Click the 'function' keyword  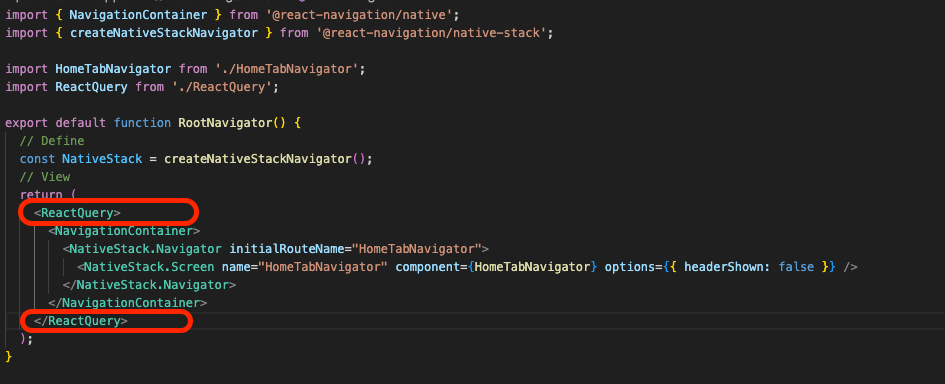(142, 123)
